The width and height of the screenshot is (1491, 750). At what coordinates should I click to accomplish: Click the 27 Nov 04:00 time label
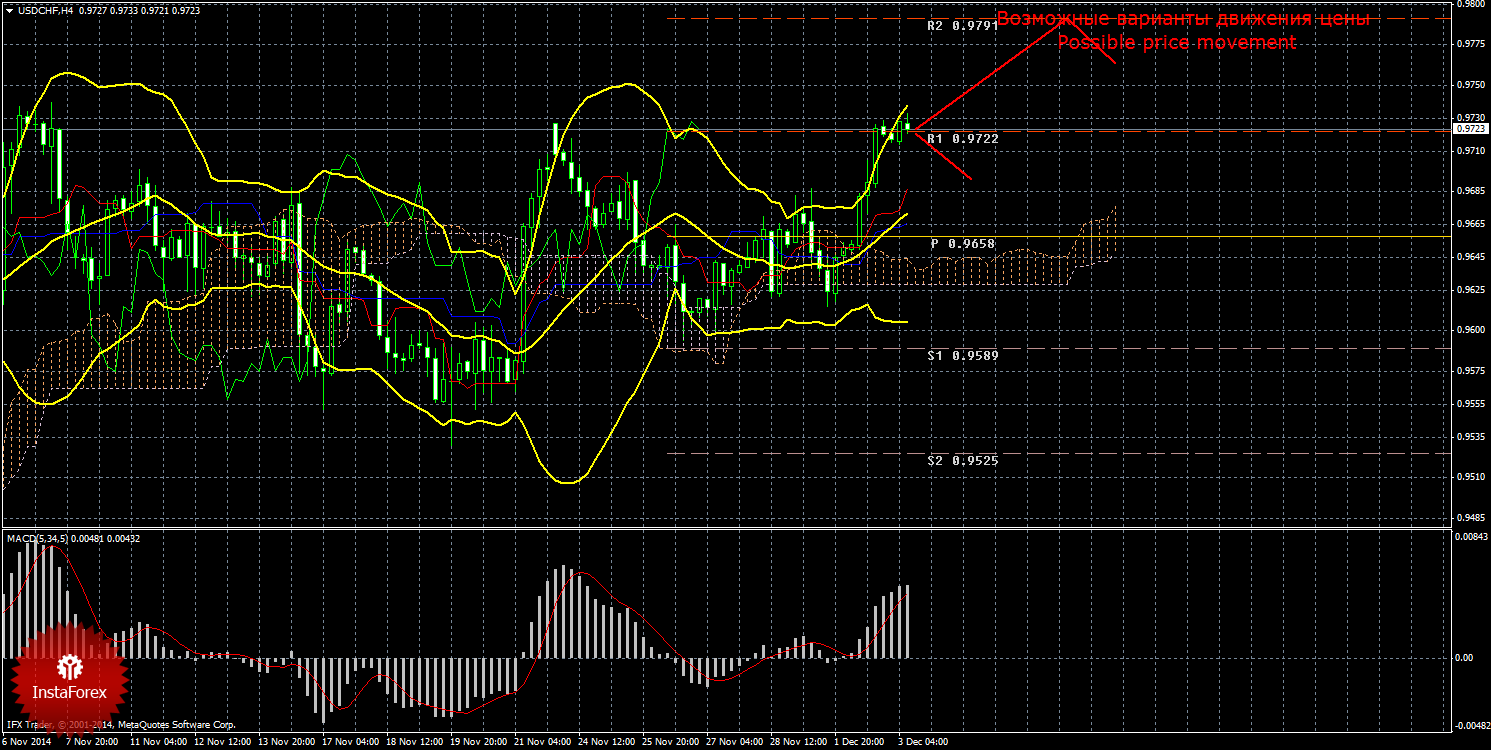coord(734,743)
